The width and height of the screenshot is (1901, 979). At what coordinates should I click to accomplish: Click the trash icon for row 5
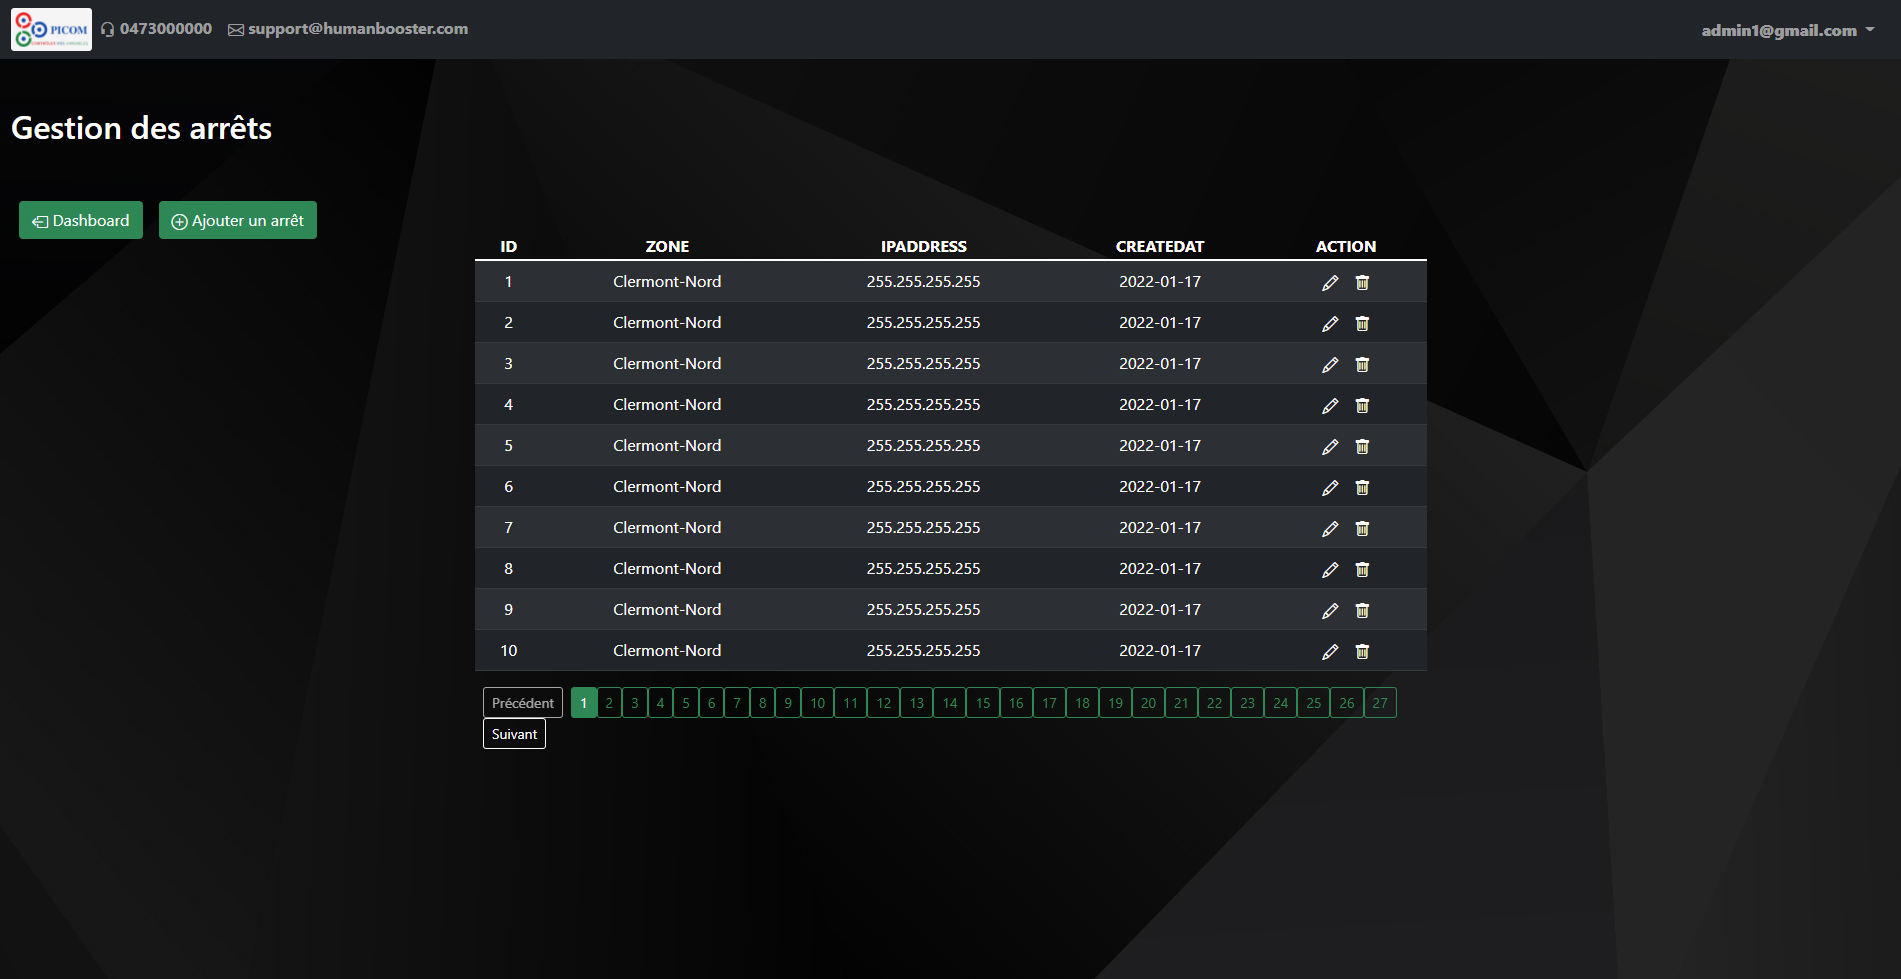(1362, 447)
